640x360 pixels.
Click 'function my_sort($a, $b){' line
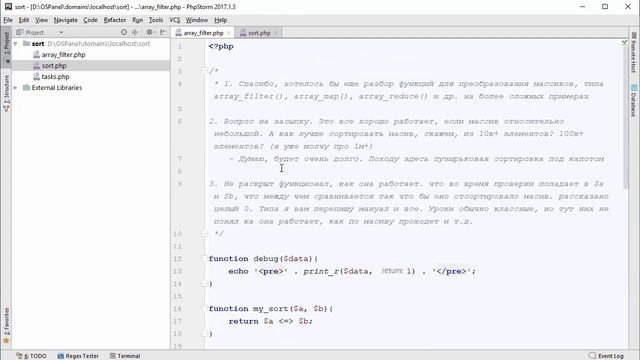271,309
